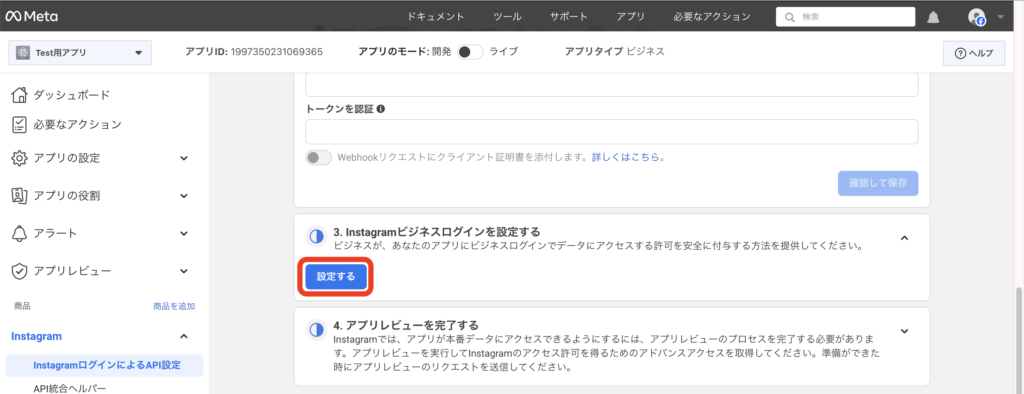This screenshot has width=1024, height=394.
Task: Open the Test用アプリ app selector dropdown
Action: tap(80, 53)
